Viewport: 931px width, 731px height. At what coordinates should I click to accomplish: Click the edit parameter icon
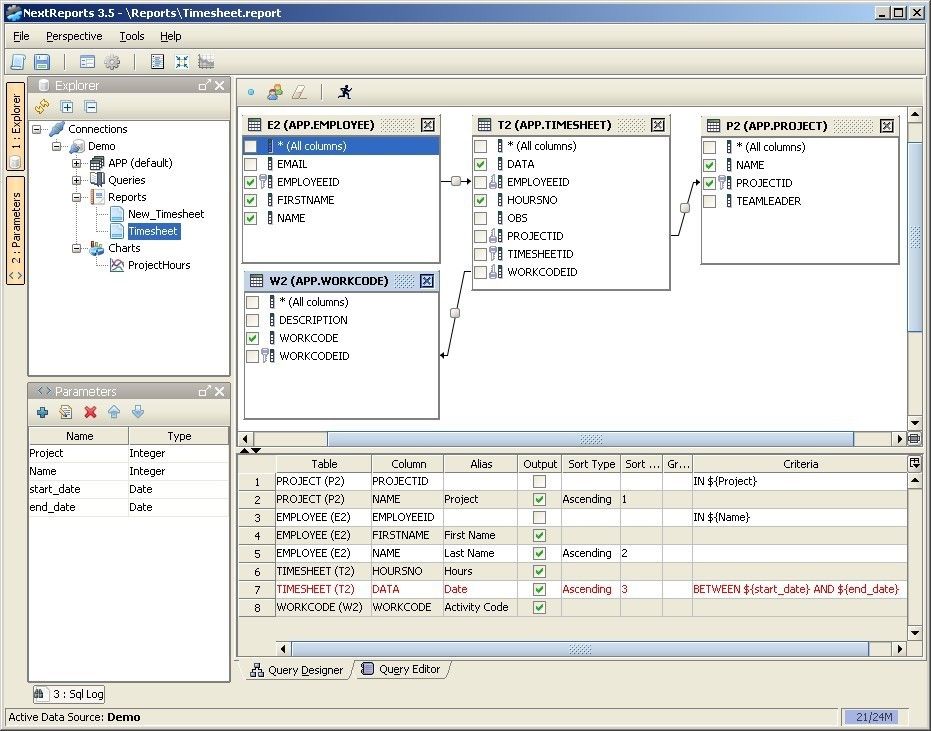pyautogui.click(x=66, y=412)
